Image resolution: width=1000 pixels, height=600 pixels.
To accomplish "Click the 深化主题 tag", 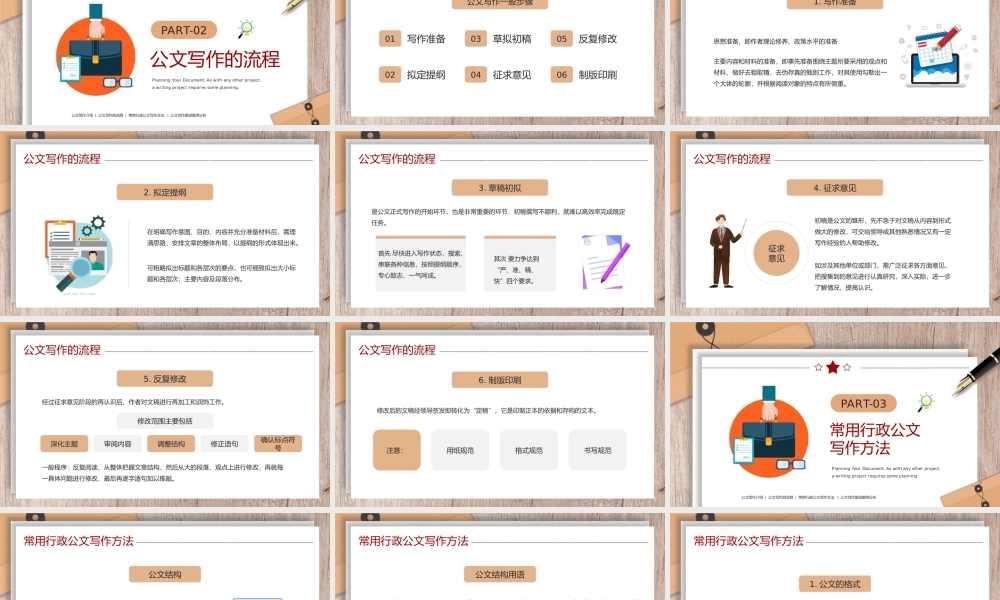I will (64, 444).
